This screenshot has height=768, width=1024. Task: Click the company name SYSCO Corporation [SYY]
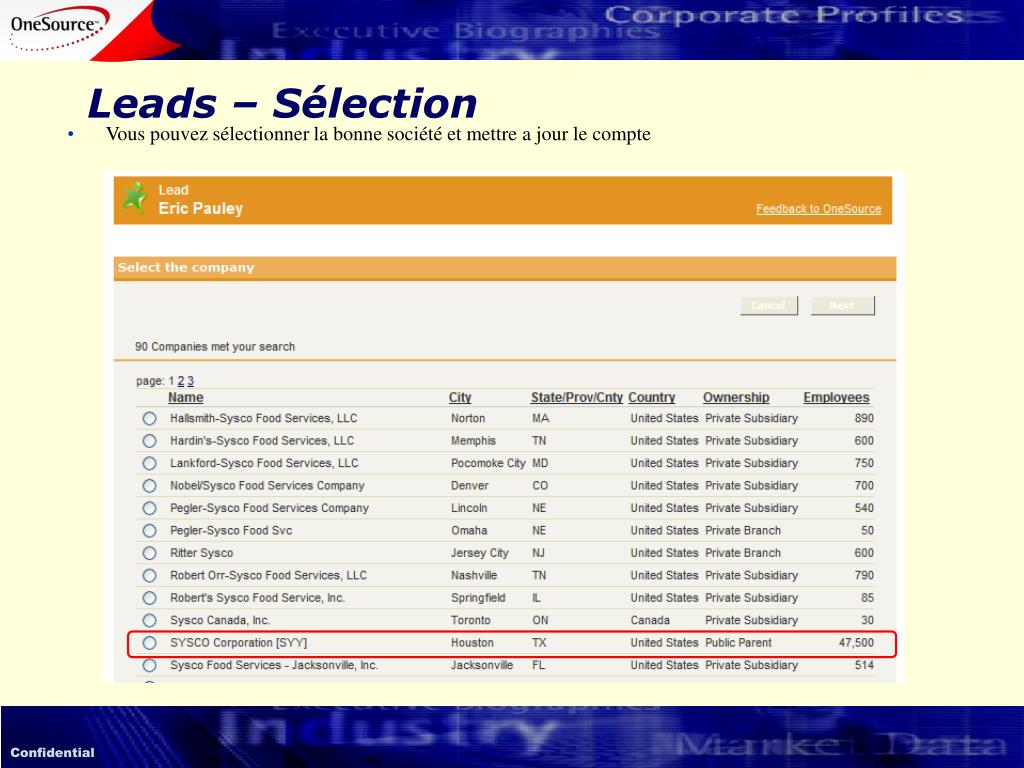point(238,643)
